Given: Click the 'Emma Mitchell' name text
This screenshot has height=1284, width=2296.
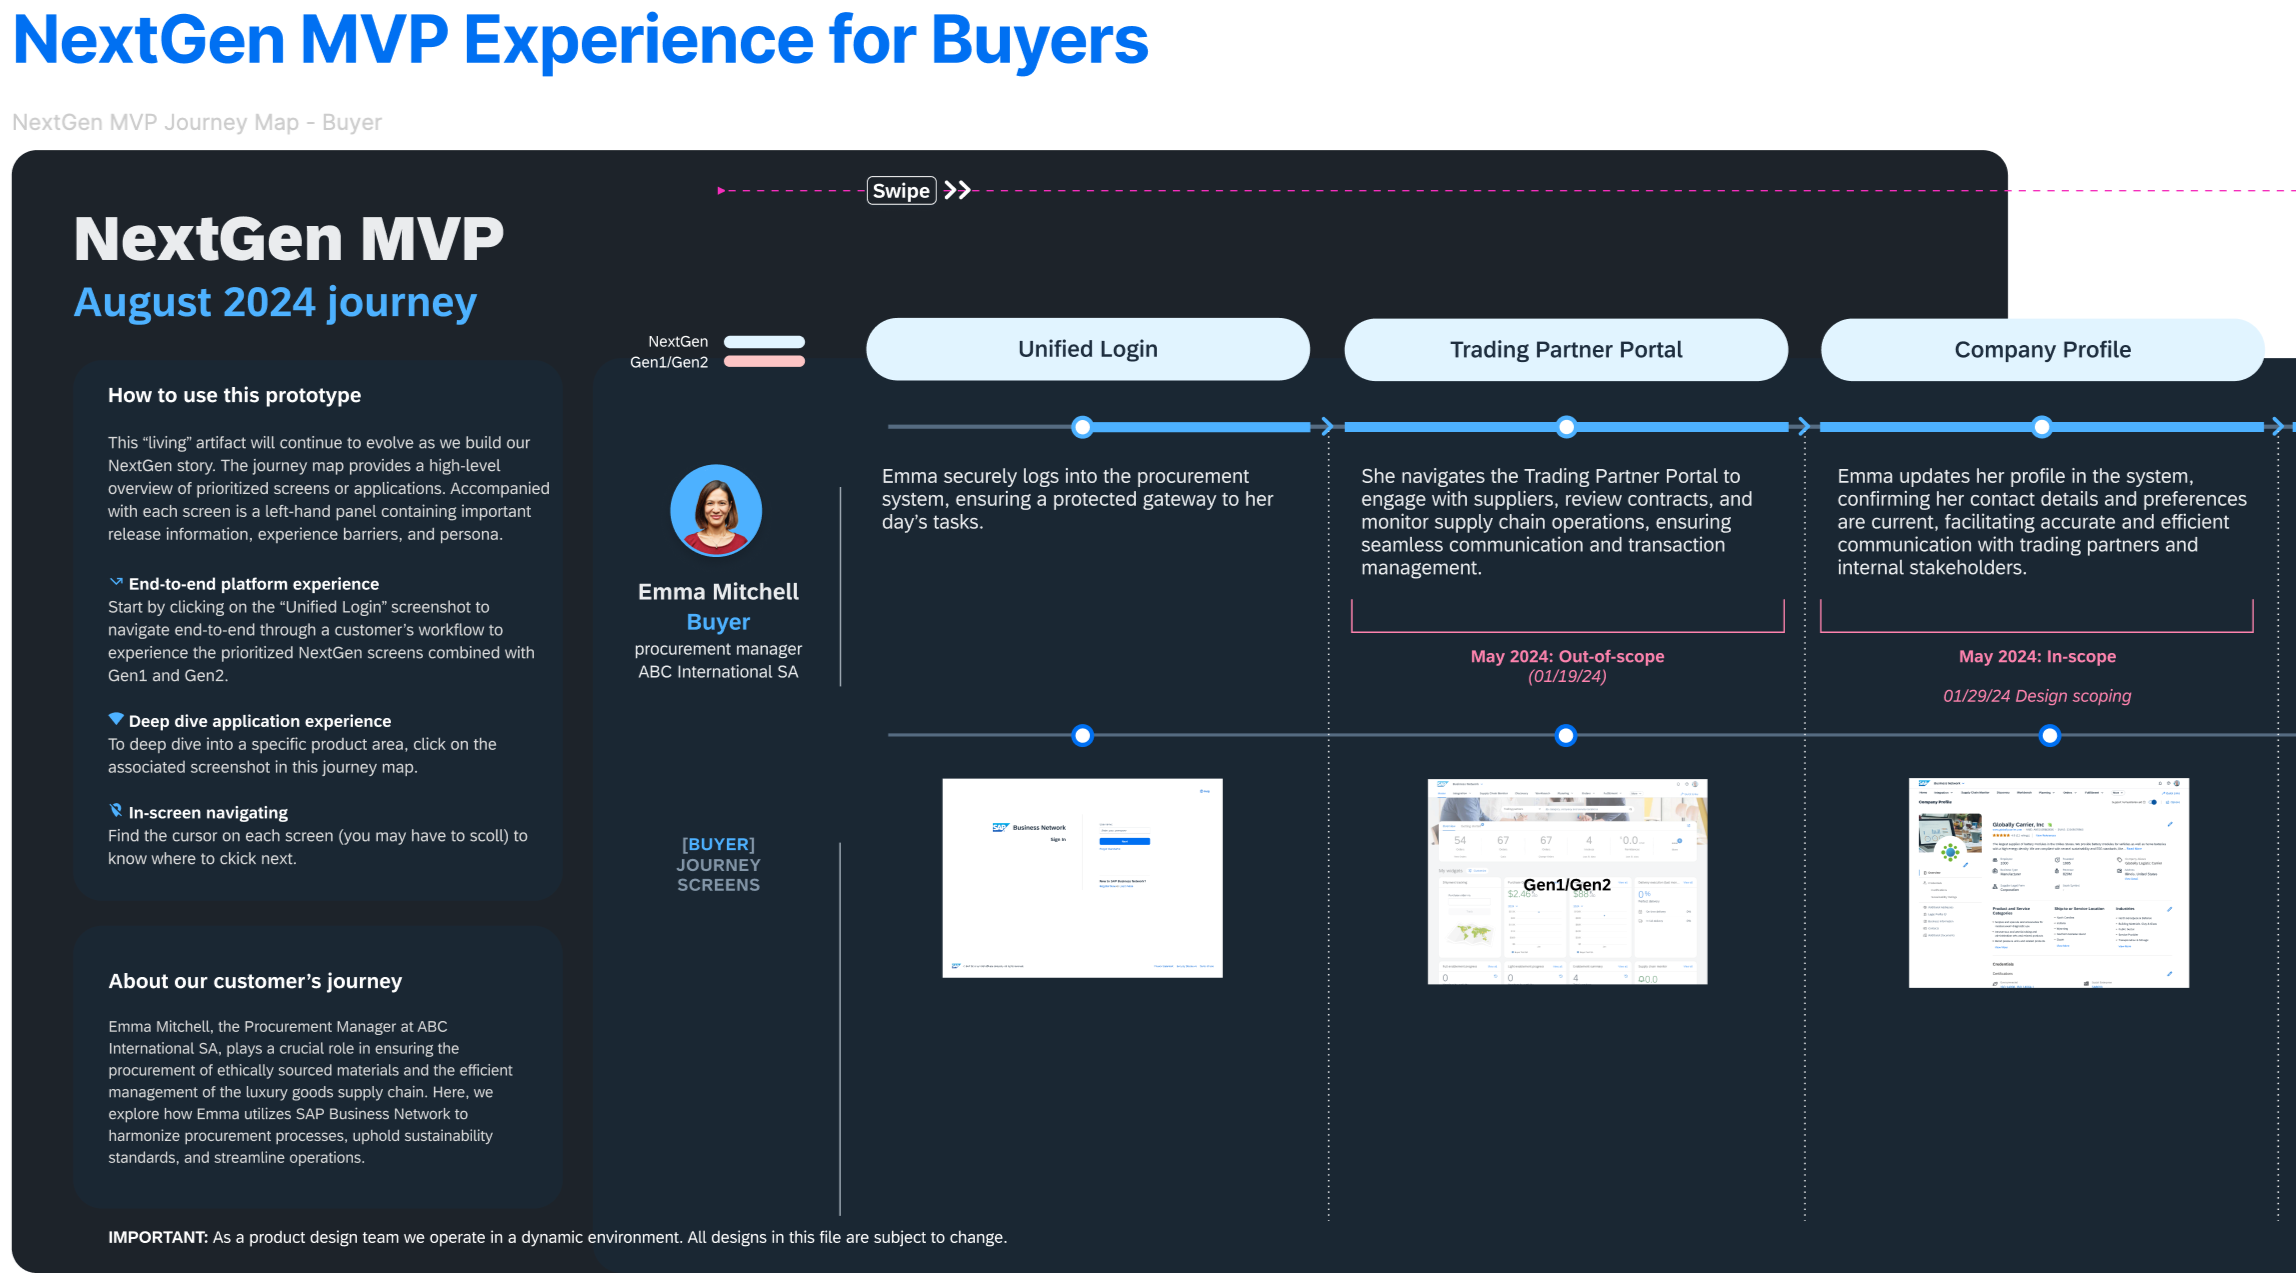Looking at the screenshot, I should [x=718, y=592].
